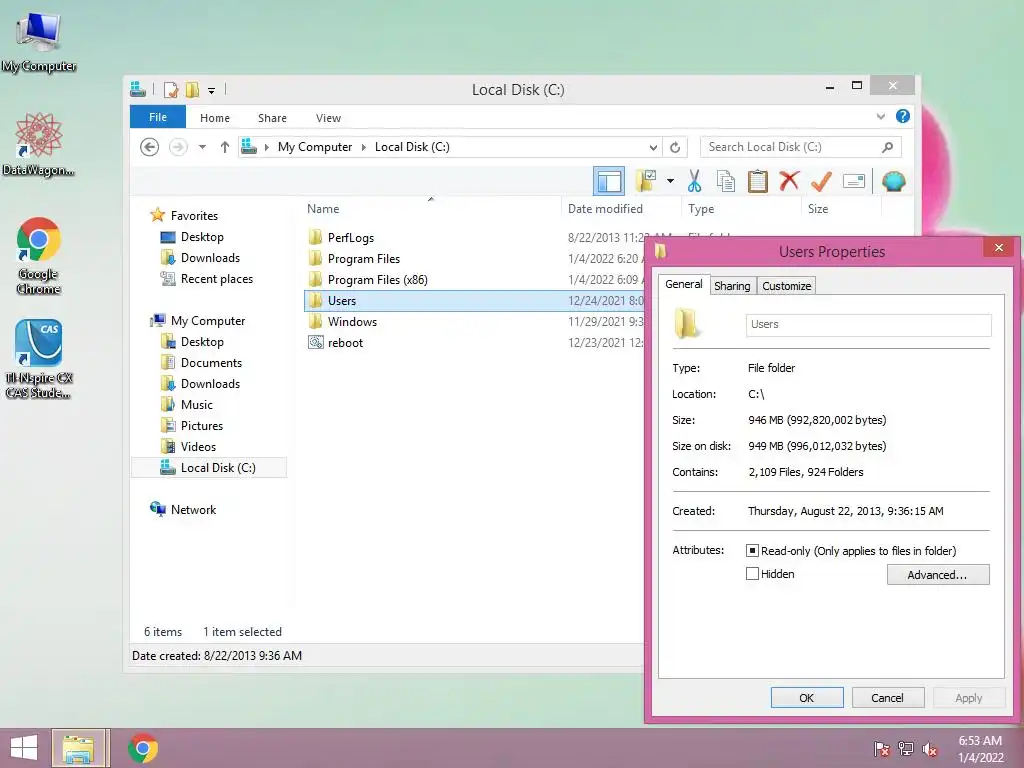Toggle the navigation pane layout icon

609,182
